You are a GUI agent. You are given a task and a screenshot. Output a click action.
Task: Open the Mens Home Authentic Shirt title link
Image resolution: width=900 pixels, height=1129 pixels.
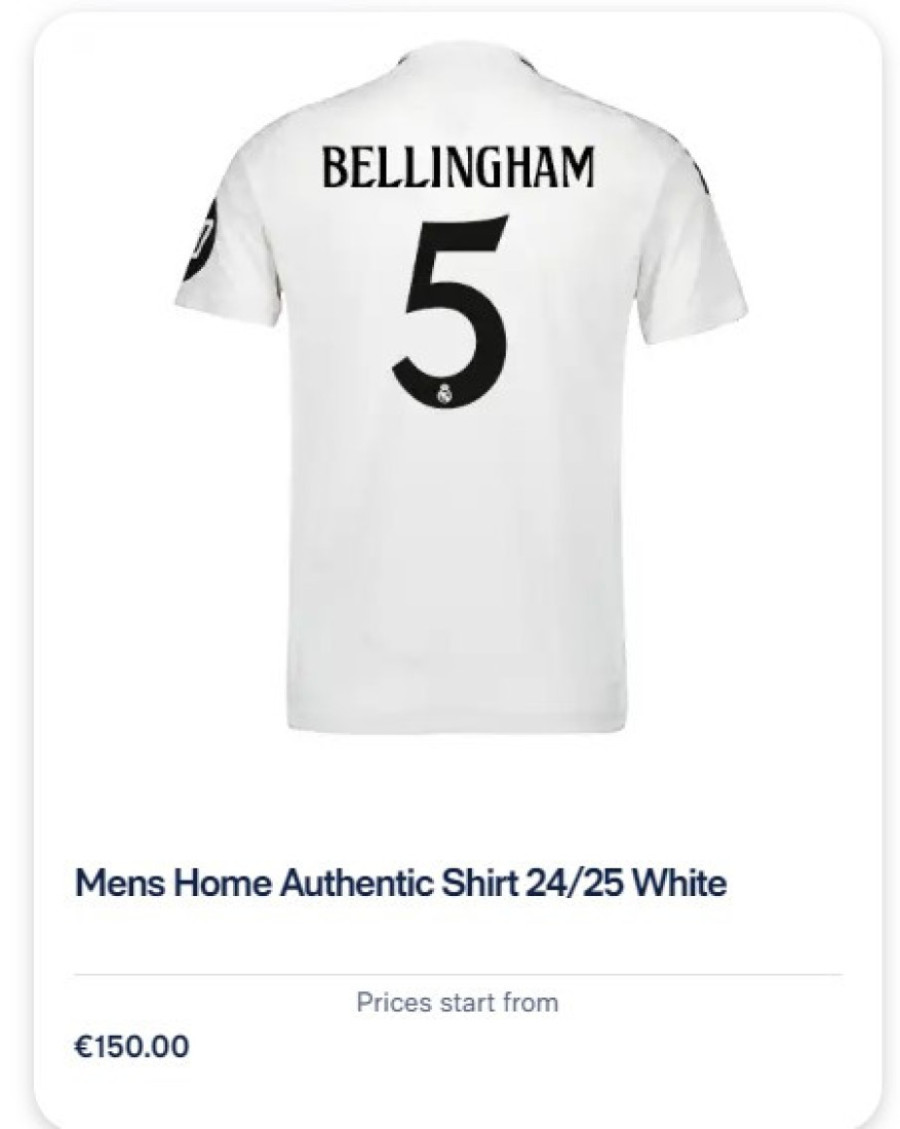(x=400, y=883)
